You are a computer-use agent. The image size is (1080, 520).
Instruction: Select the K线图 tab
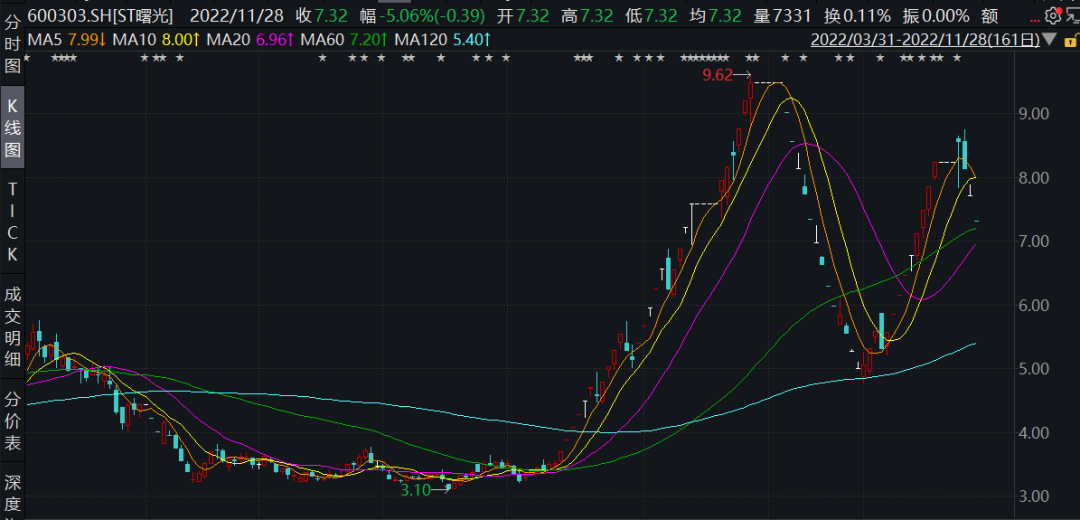point(13,127)
